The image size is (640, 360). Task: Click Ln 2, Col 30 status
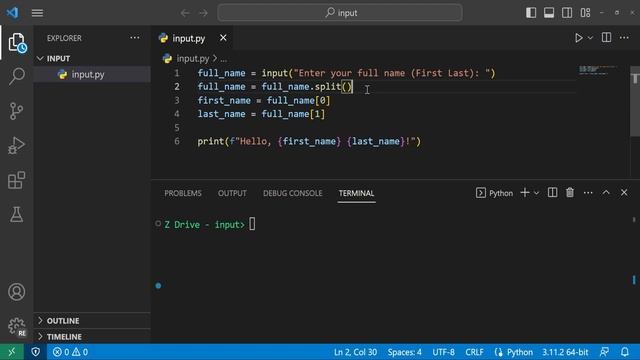[355, 352]
